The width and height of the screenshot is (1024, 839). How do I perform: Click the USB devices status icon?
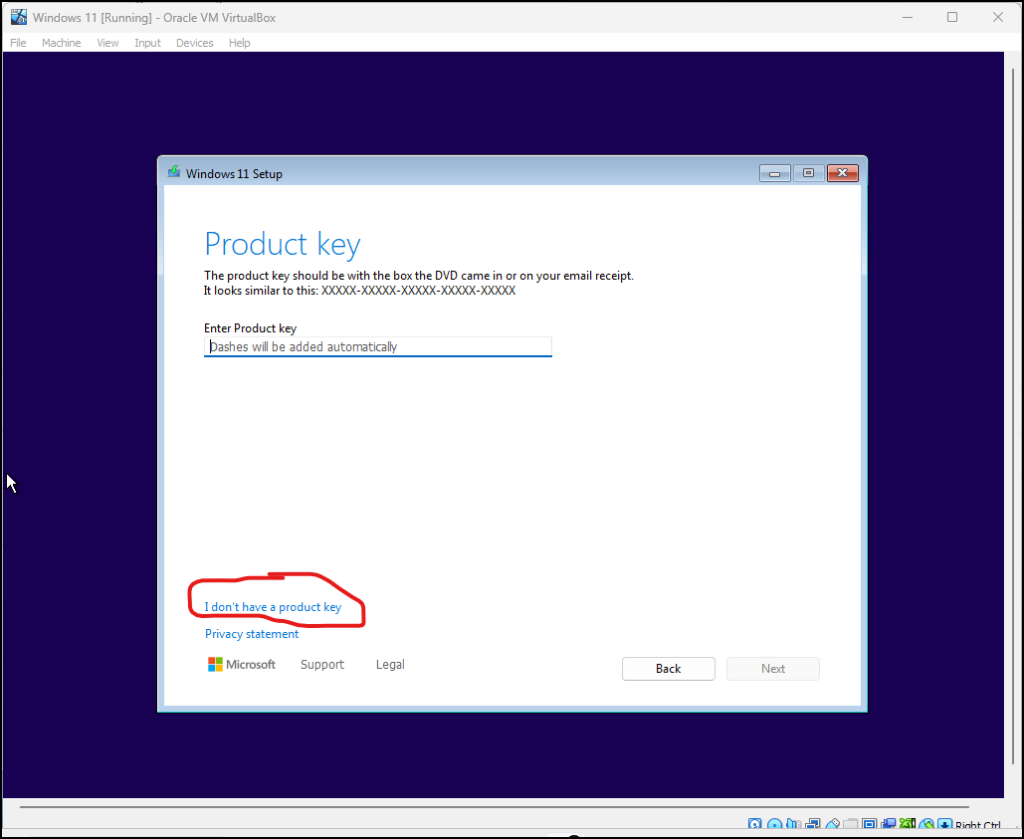[x=833, y=825]
